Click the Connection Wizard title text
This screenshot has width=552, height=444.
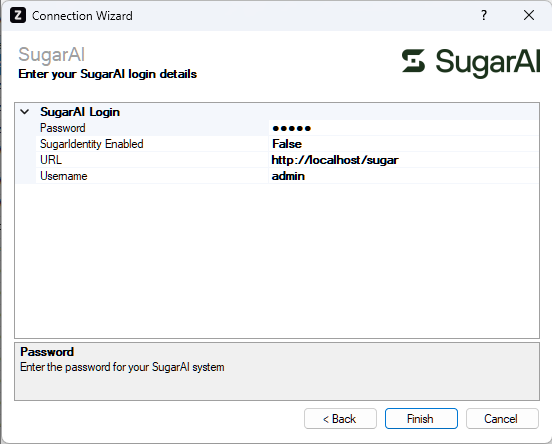(82, 16)
